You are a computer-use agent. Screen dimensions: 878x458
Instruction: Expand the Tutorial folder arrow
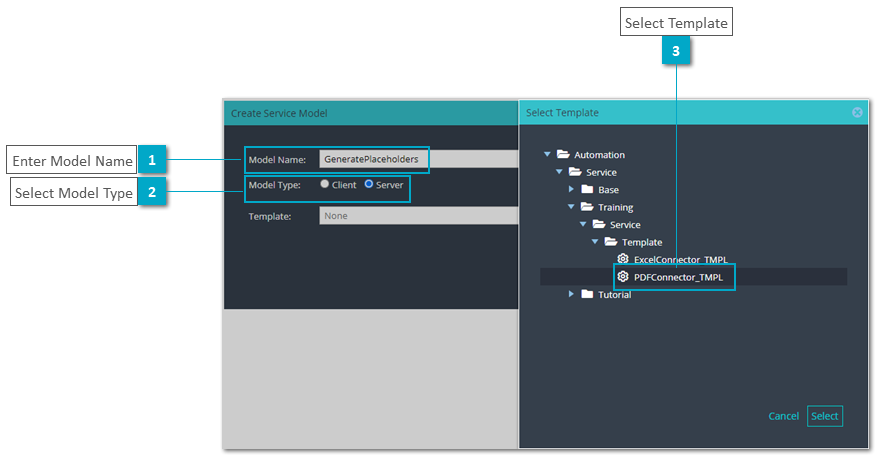coord(571,294)
